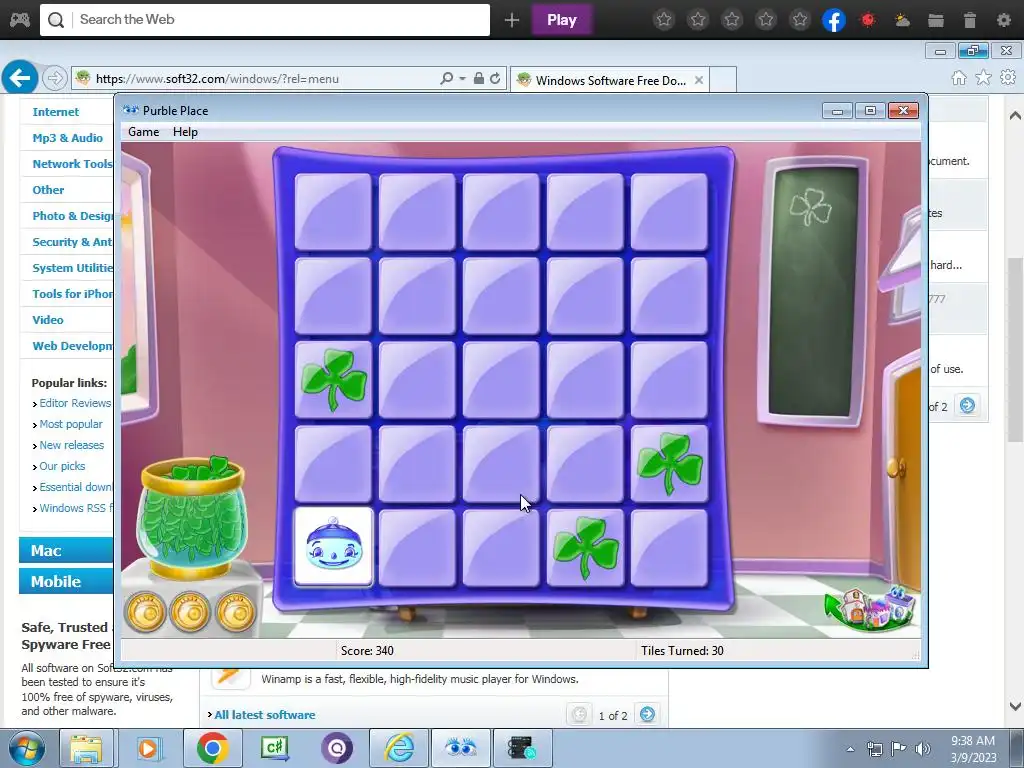Screen dimensions: 1024x768
Task: Click the purple Play button
Action: [562, 20]
